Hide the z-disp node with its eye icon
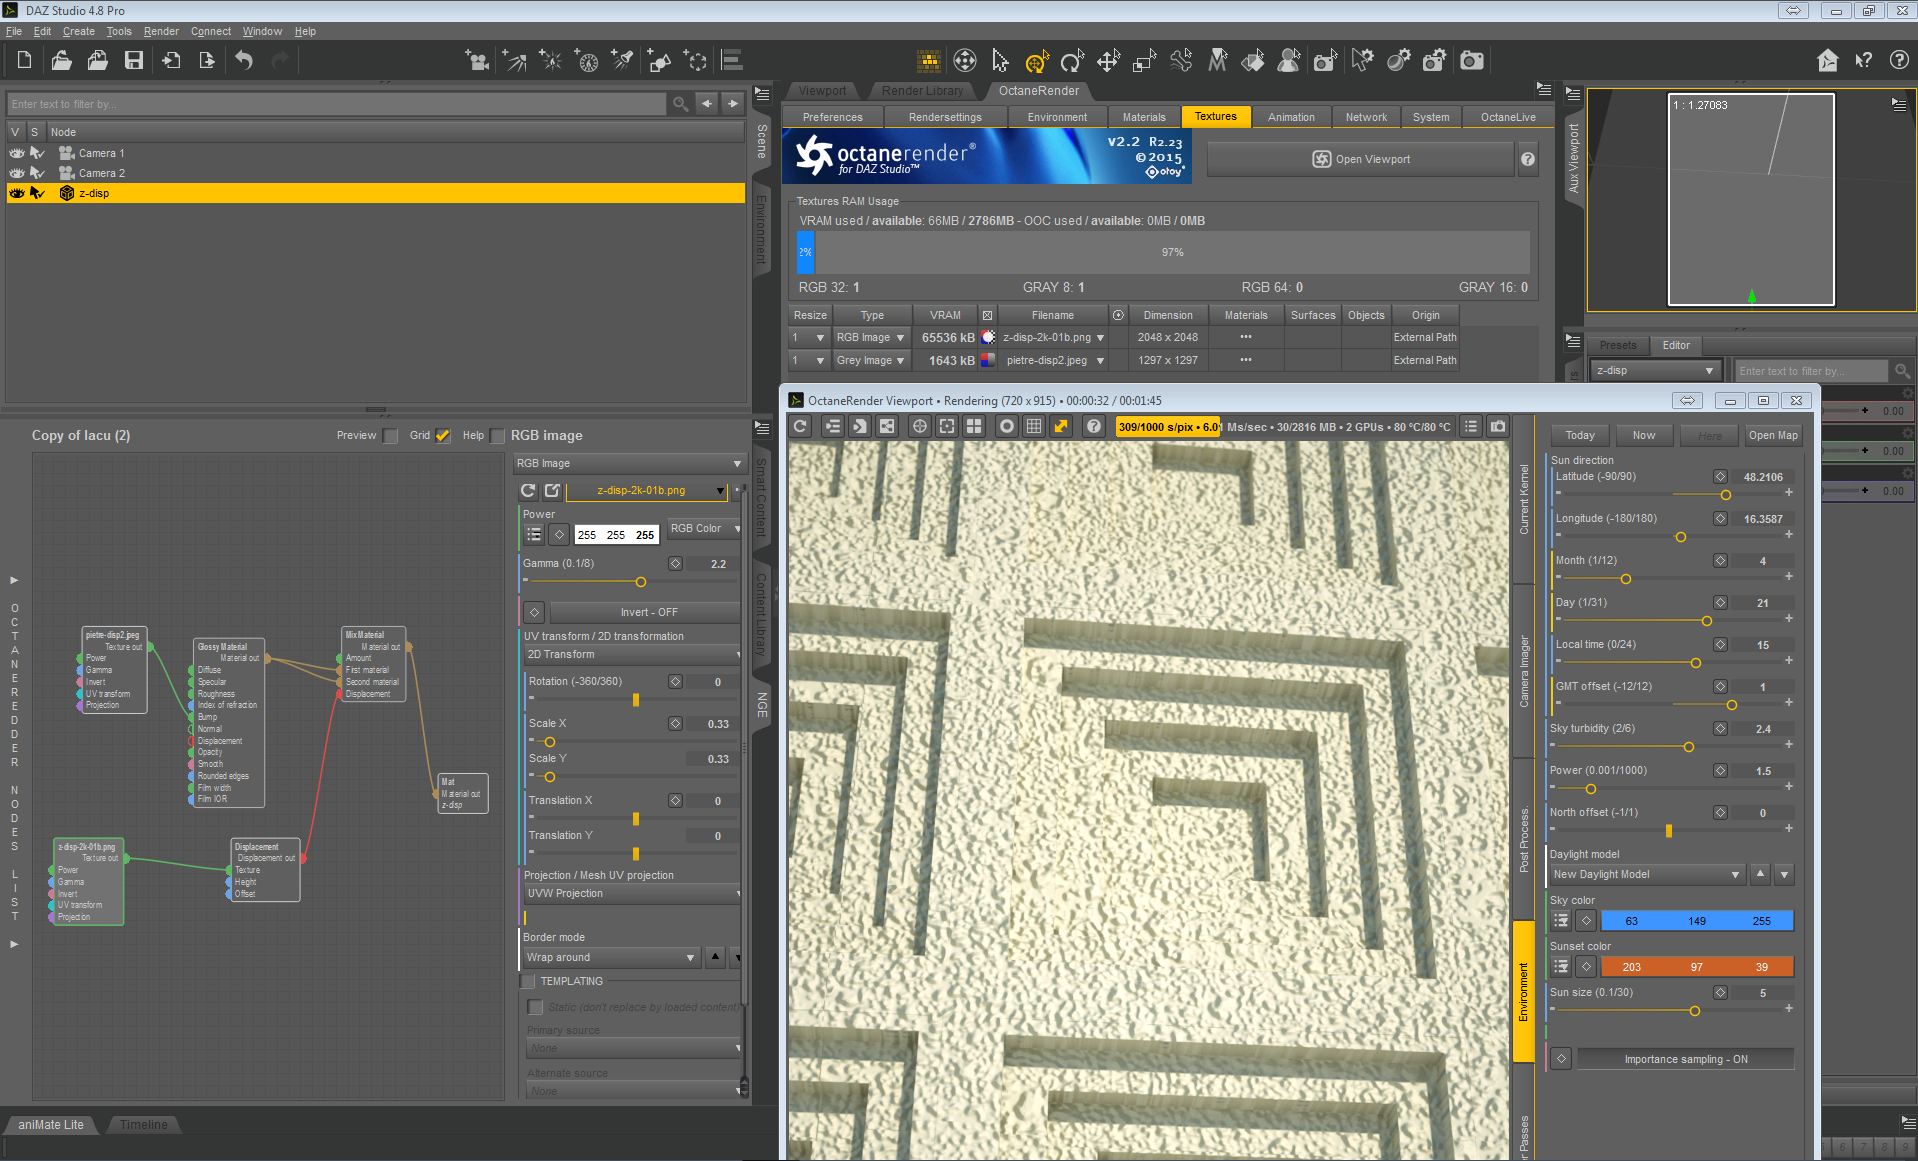Viewport: 1918px width, 1161px height. (x=17, y=193)
